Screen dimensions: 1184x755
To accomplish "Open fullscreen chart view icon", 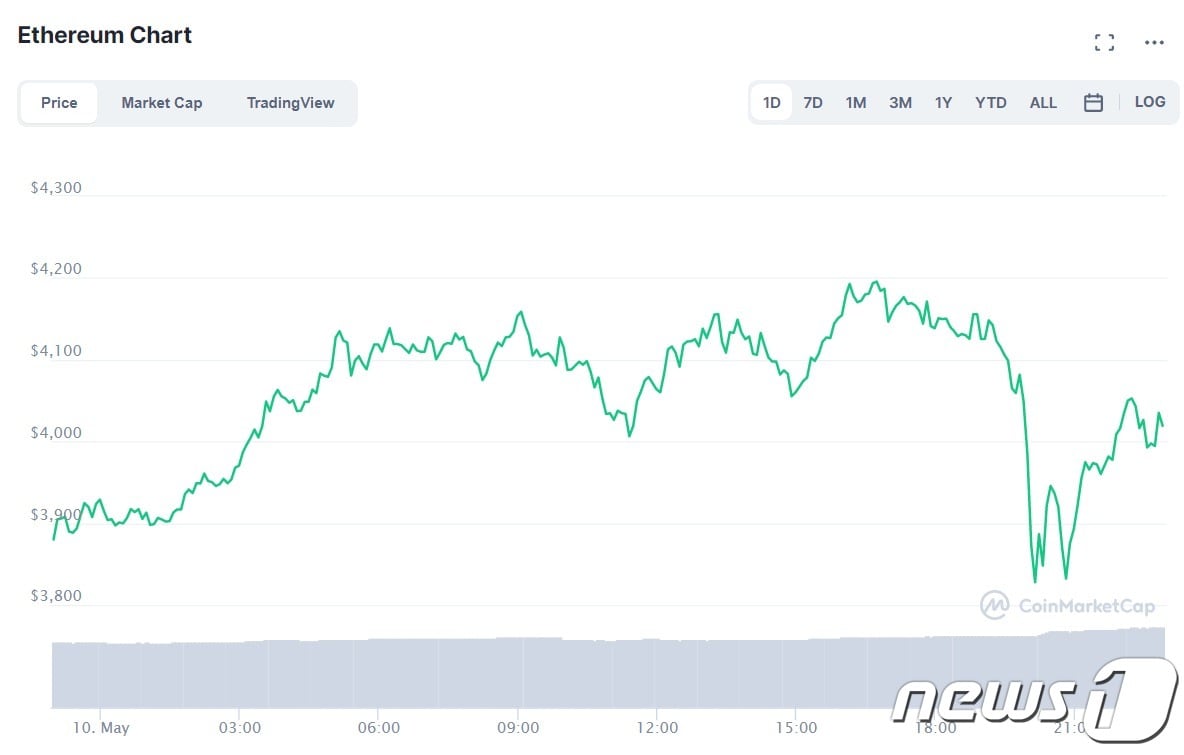I will pos(1104,42).
